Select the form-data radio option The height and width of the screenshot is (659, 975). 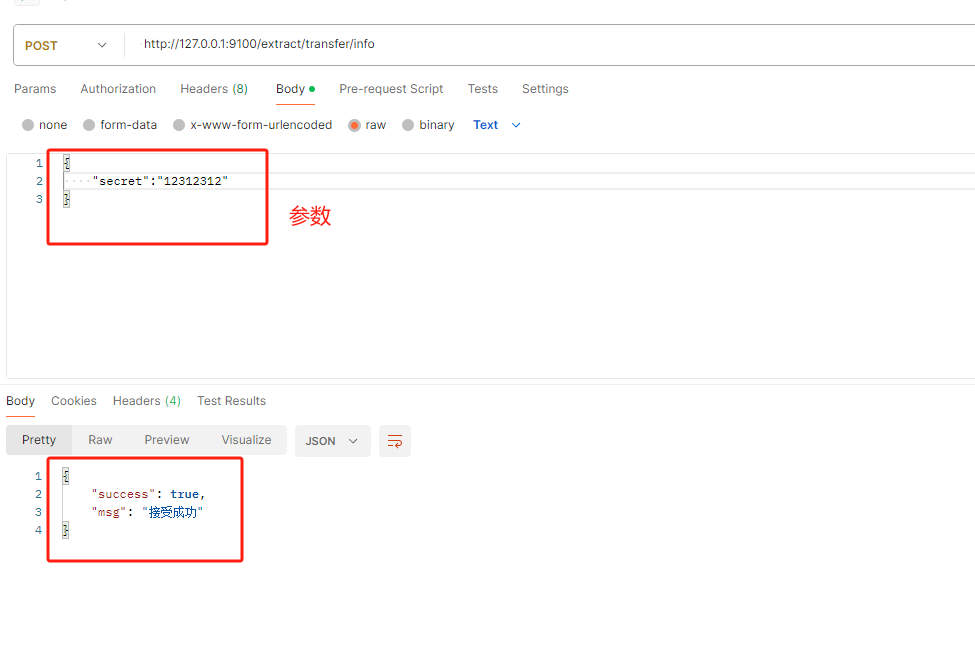[89, 125]
